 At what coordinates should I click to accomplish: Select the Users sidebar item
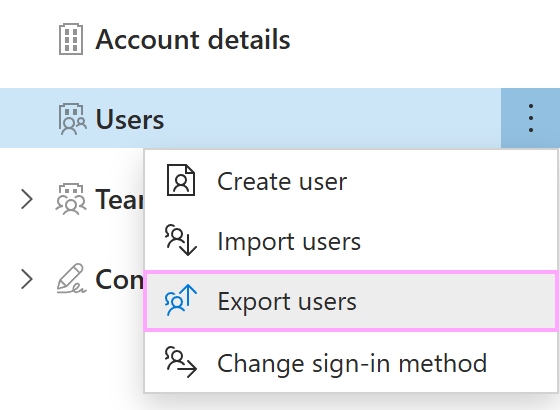pos(250,118)
